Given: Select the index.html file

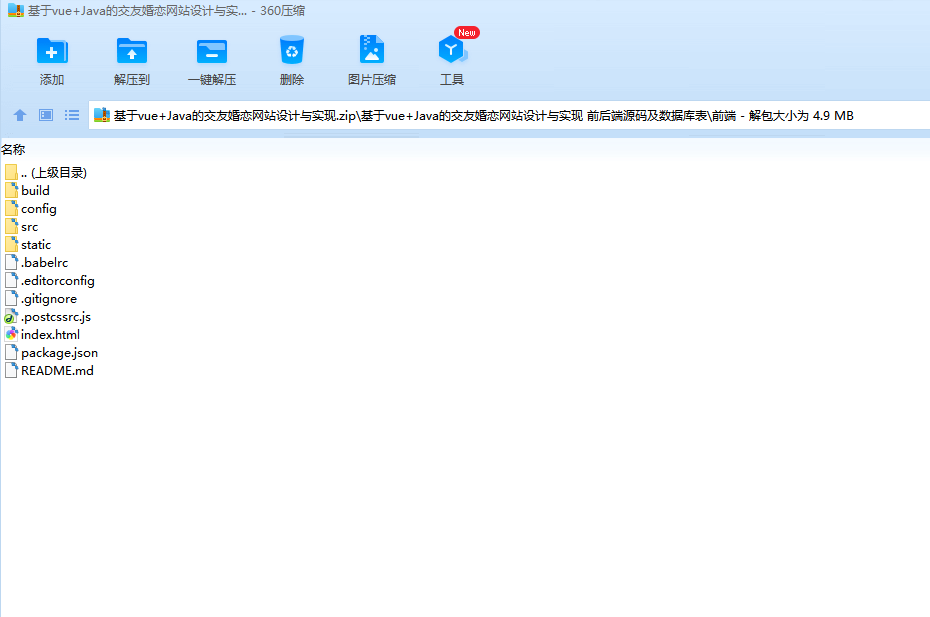Looking at the screenshot, I should click(42, 335).
